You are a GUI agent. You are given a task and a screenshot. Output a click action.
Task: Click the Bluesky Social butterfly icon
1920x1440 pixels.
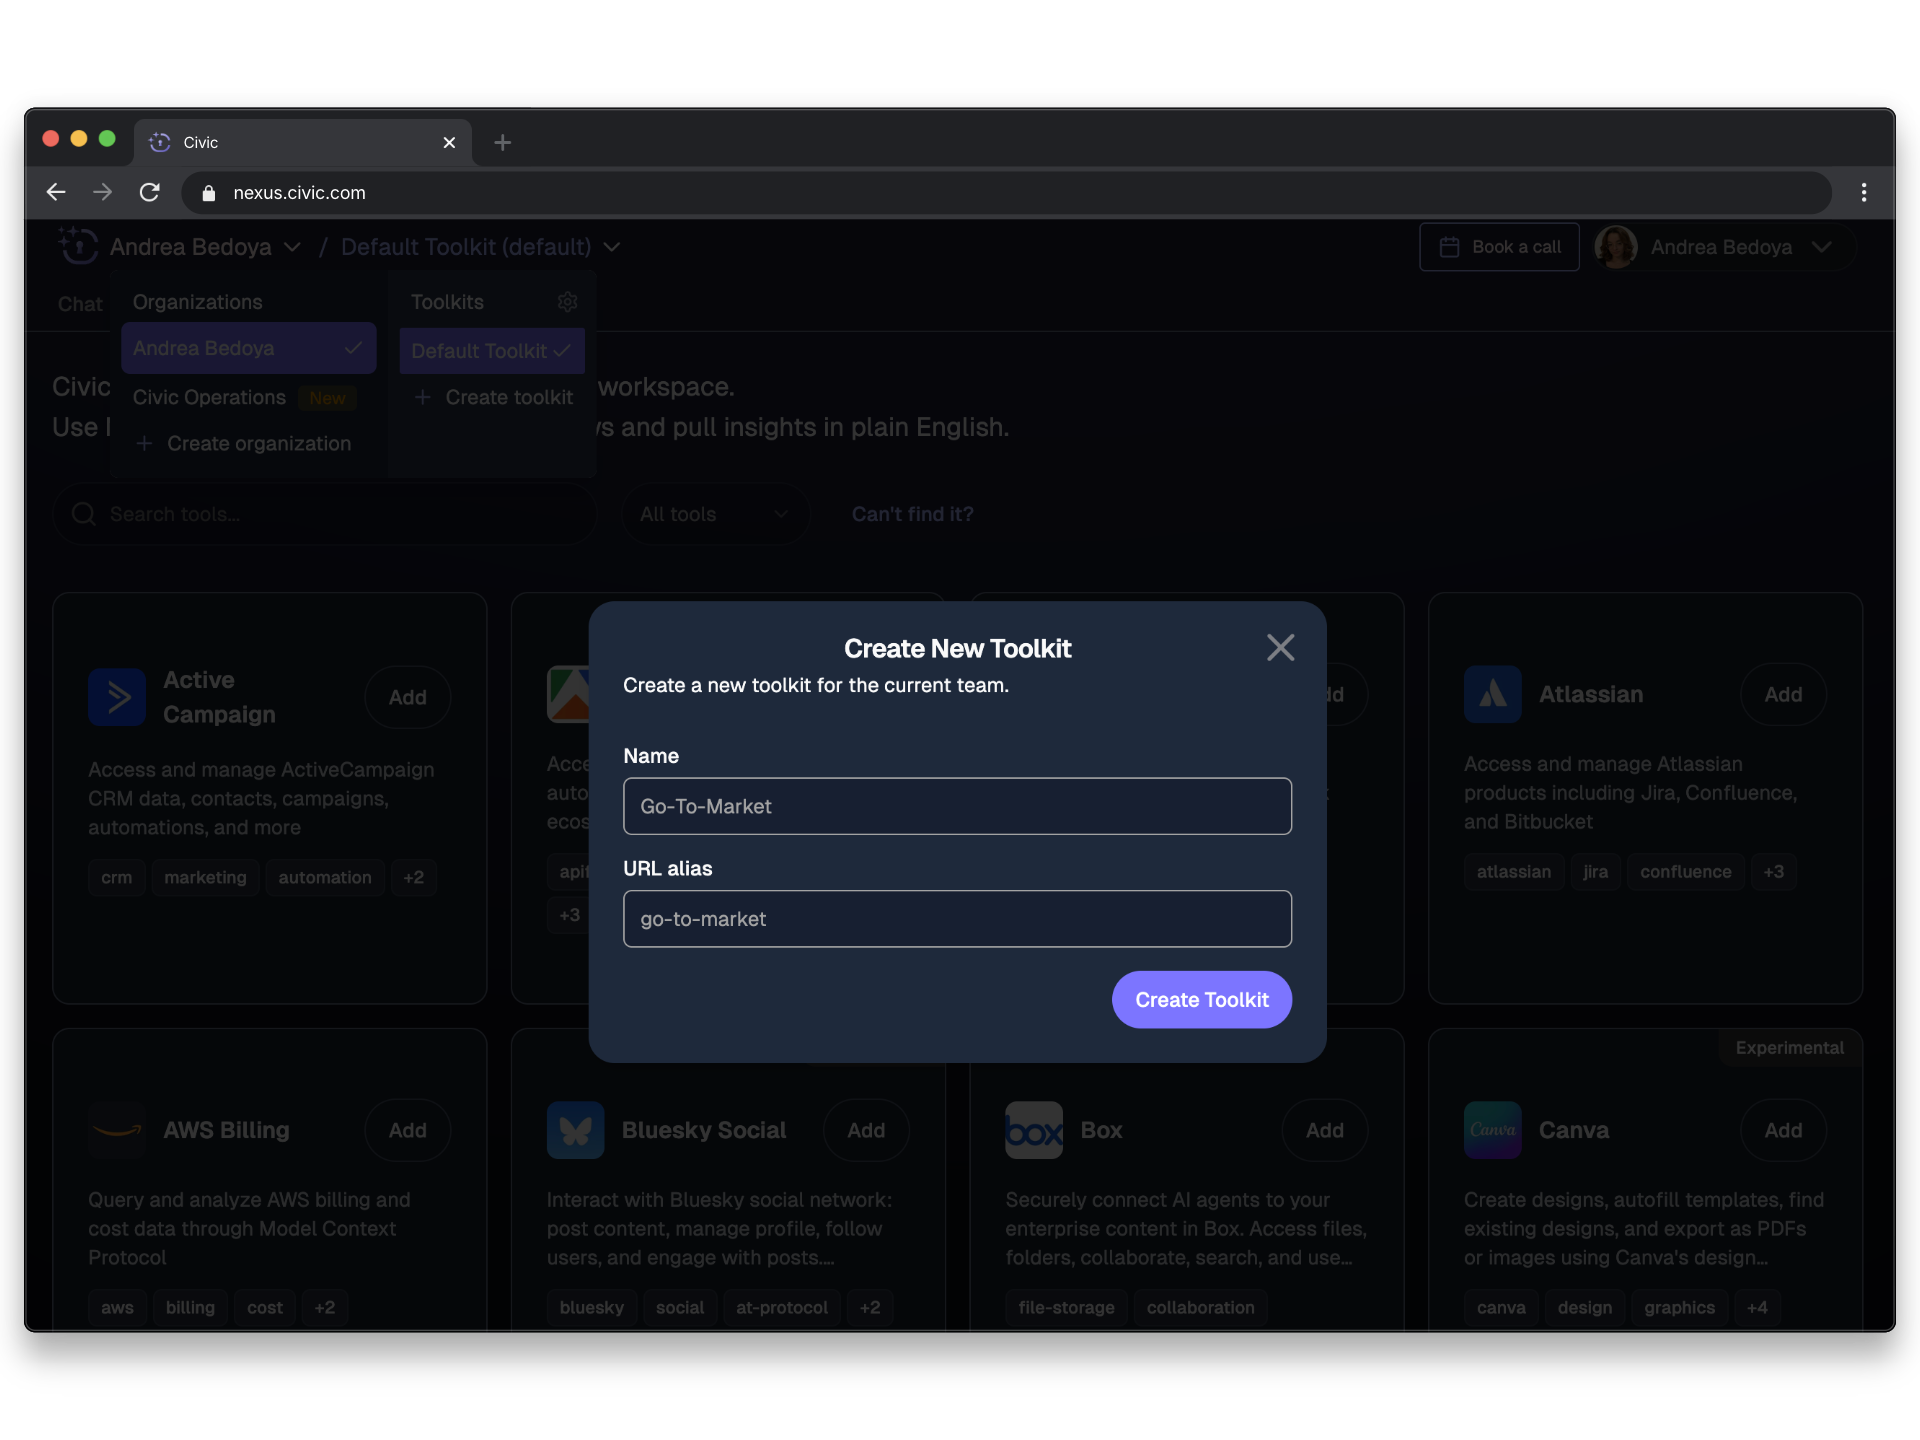tap(575, 1130)
